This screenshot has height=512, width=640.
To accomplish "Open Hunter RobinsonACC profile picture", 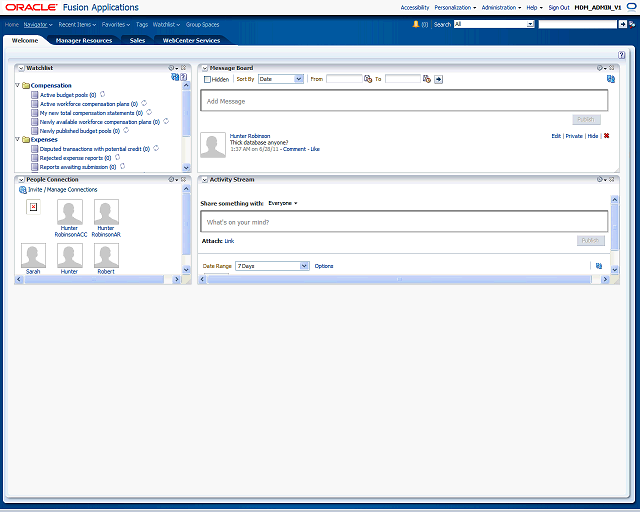I will pos(70,212).
